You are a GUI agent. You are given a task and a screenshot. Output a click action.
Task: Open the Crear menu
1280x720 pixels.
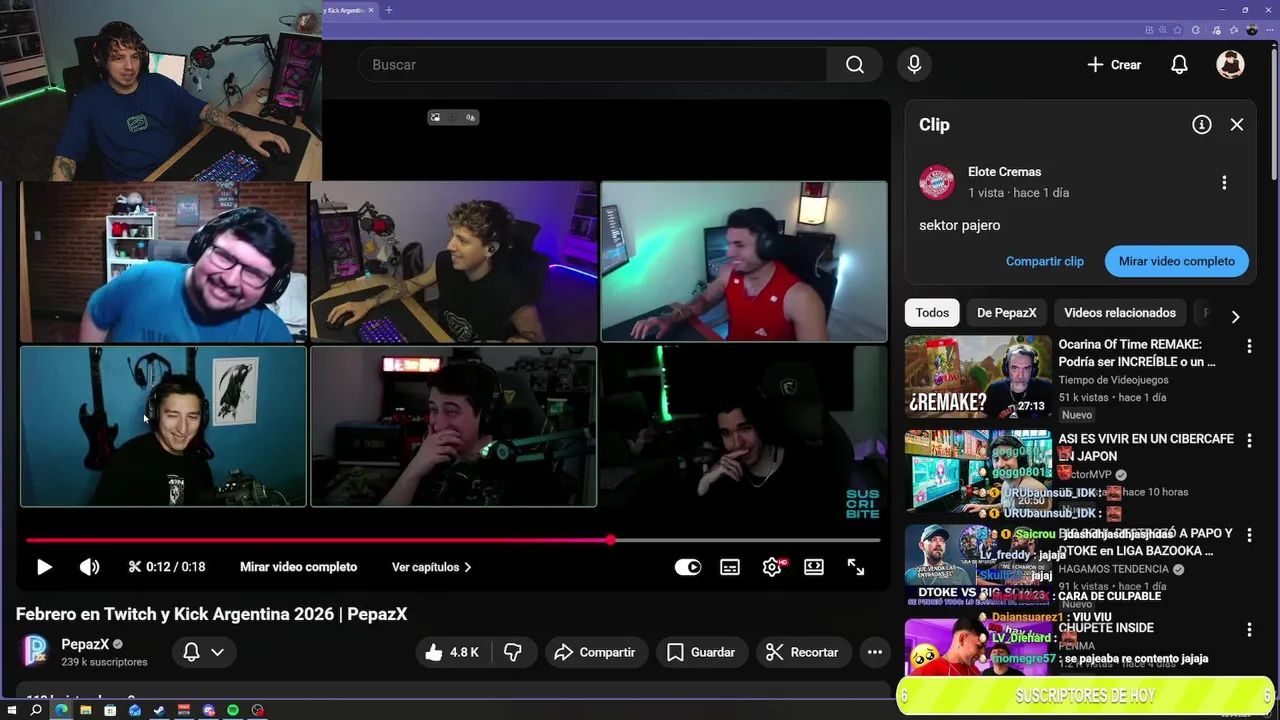click(1114, 65)
